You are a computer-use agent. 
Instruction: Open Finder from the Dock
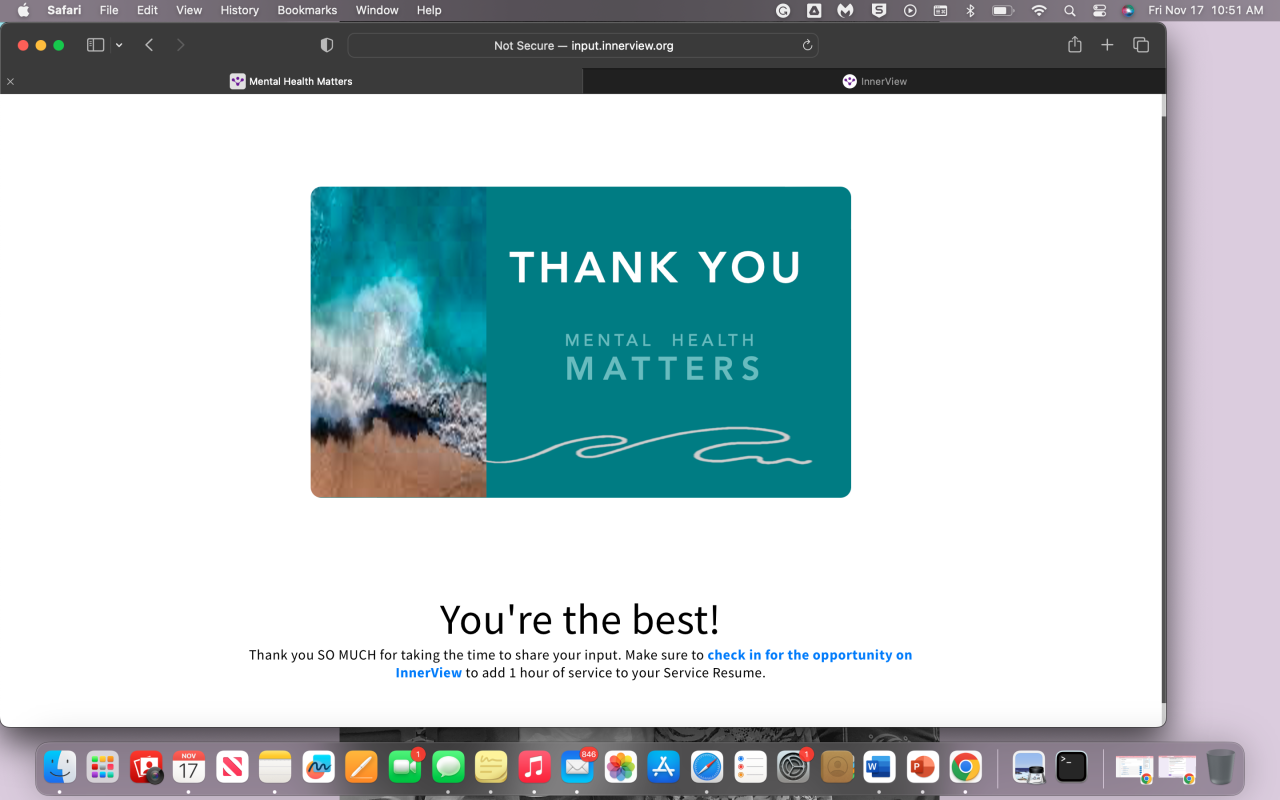coord(60,767)
